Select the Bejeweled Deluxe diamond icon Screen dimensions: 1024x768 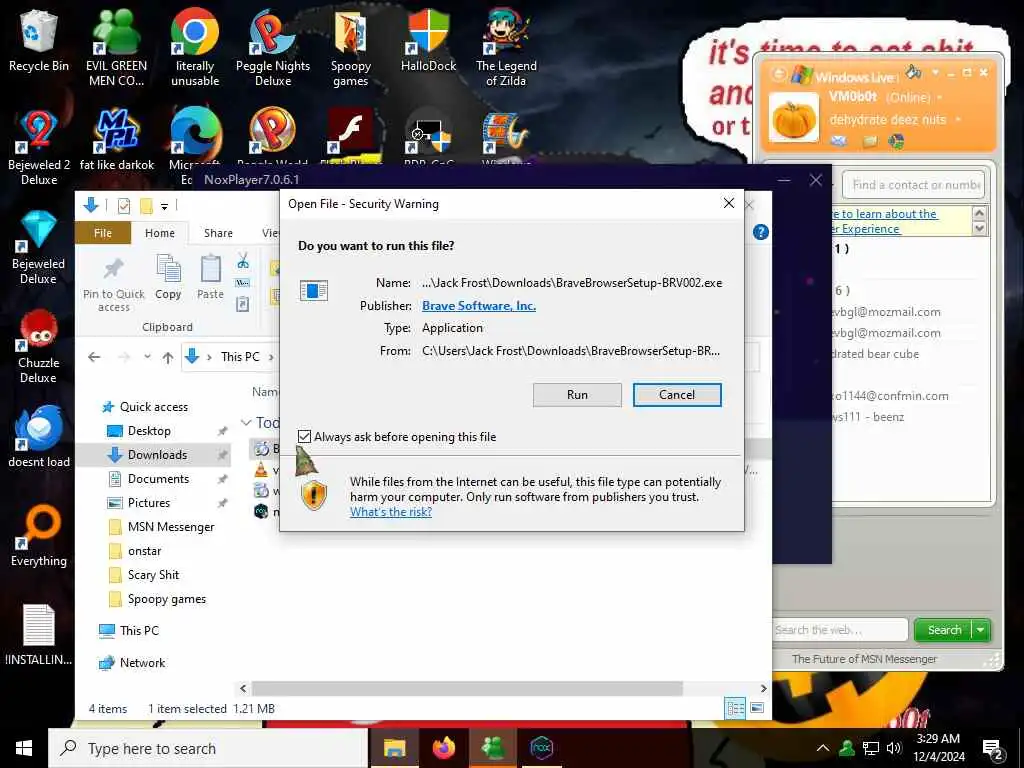coord(39,247)
